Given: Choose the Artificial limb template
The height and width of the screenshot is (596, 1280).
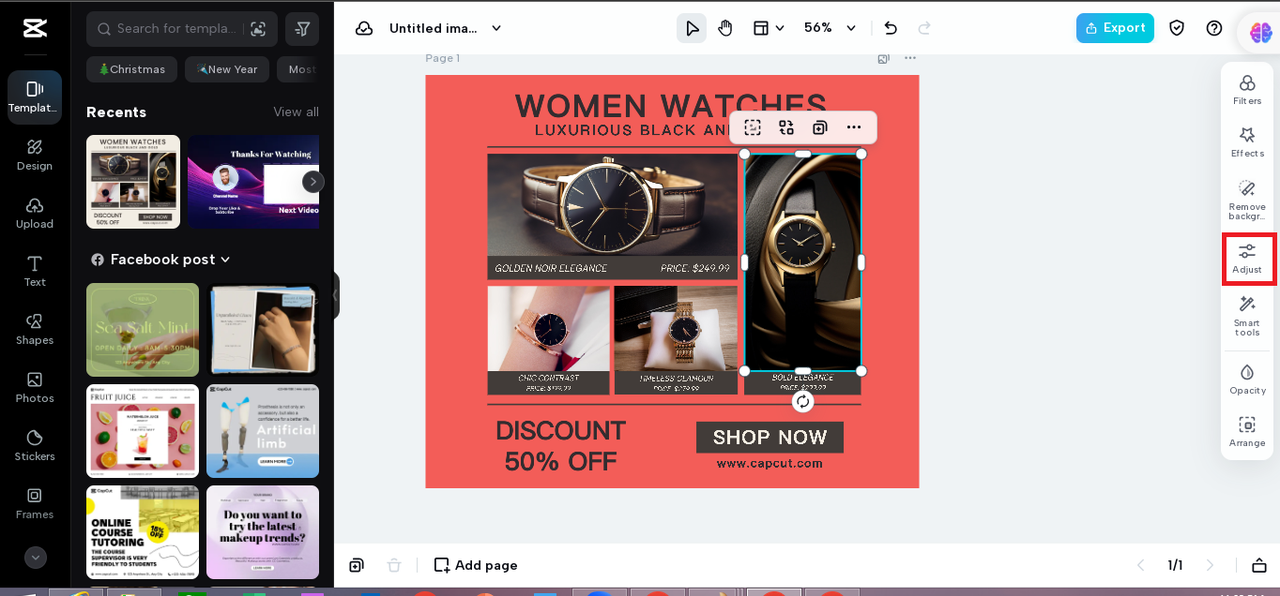Looking at the screenshot, I should (x=262, y=431).
